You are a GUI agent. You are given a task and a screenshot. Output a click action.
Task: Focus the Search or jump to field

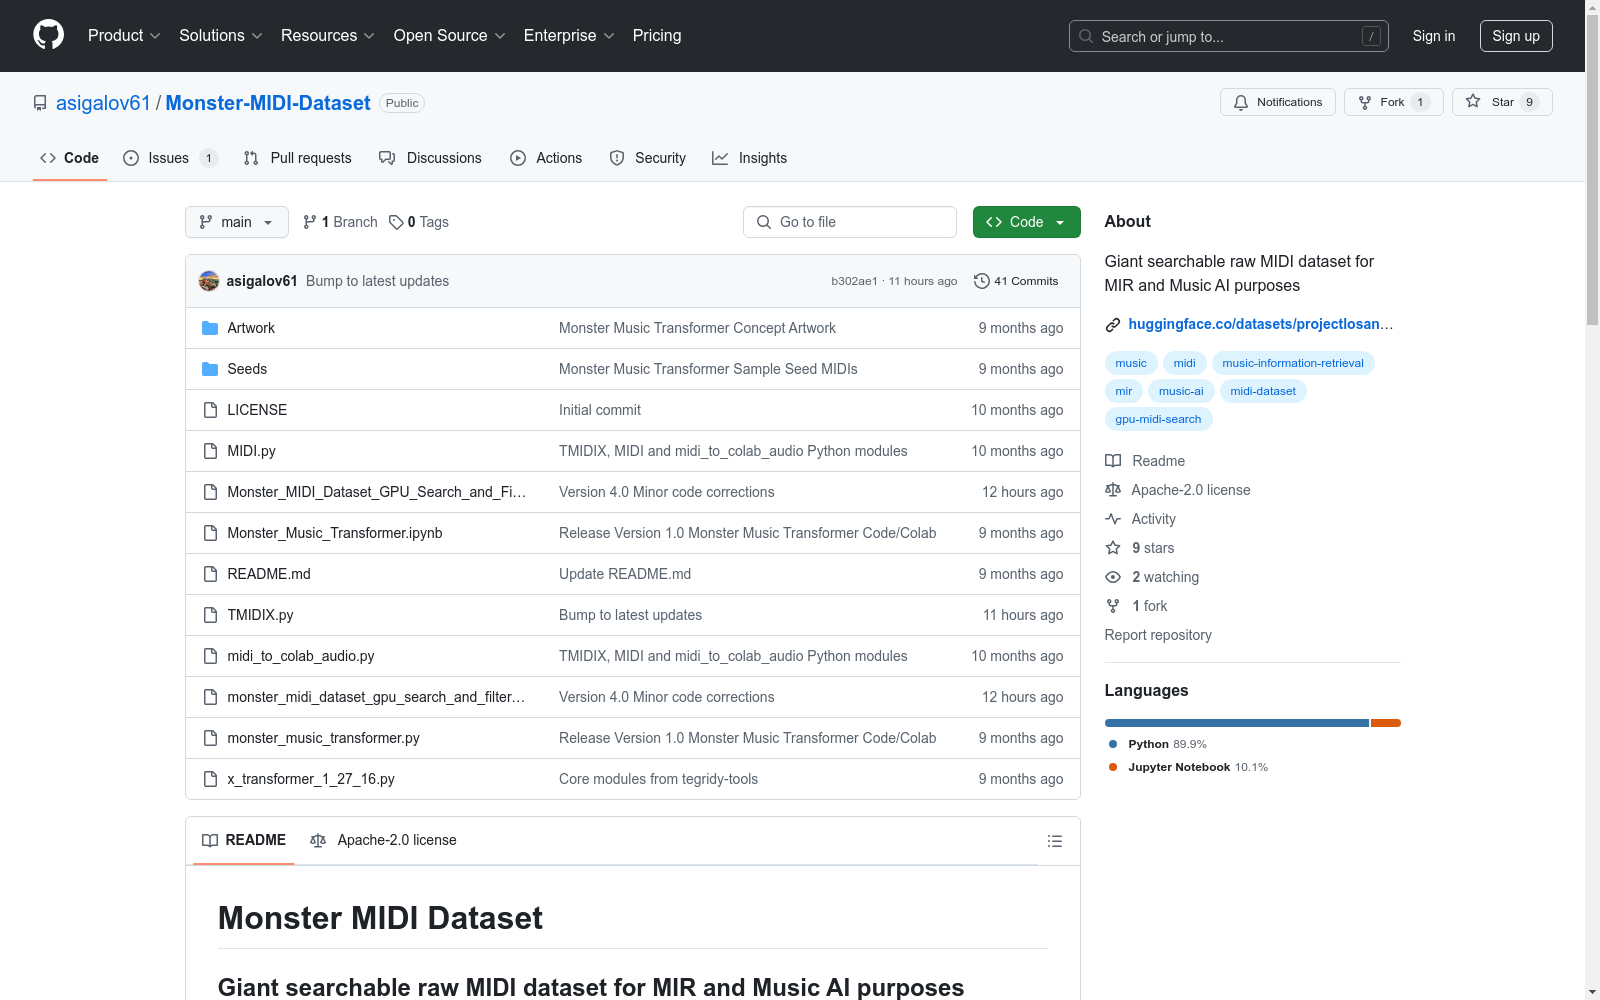[x=1229, y=36]
